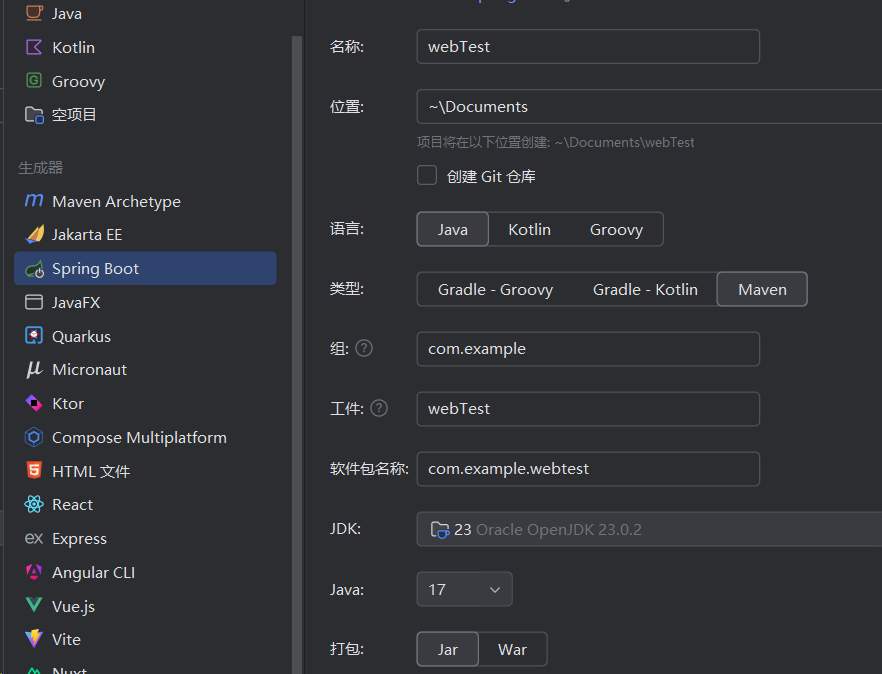Select Quarkus generator
This screenshot has height=674, width=882.
145,336
